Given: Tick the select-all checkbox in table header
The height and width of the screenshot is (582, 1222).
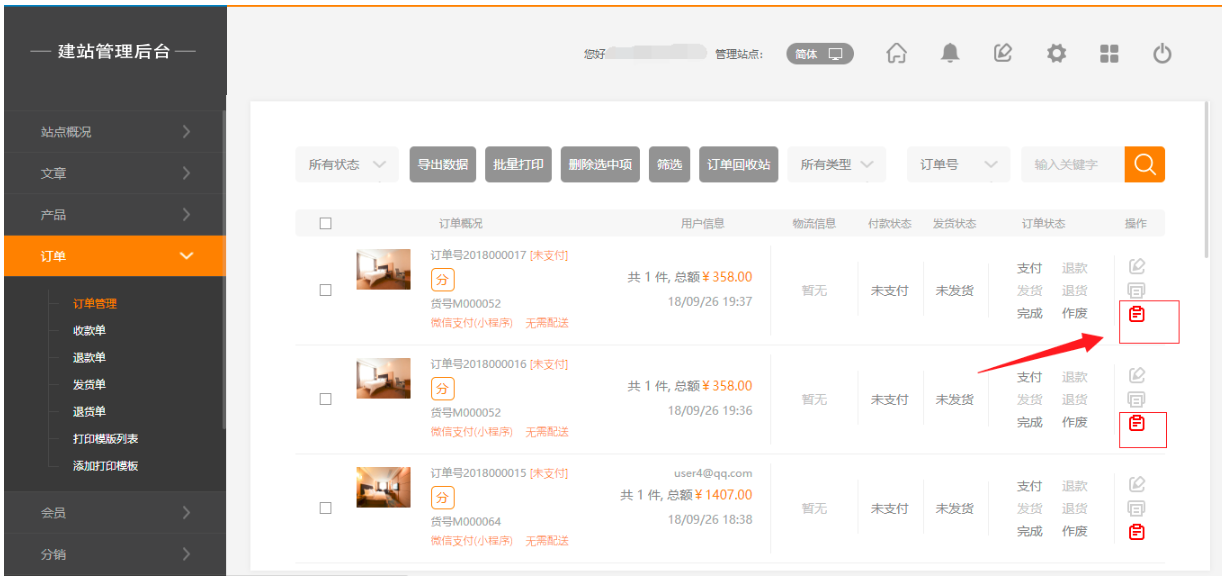Looking at the screenshot, I should coord(325,224).
